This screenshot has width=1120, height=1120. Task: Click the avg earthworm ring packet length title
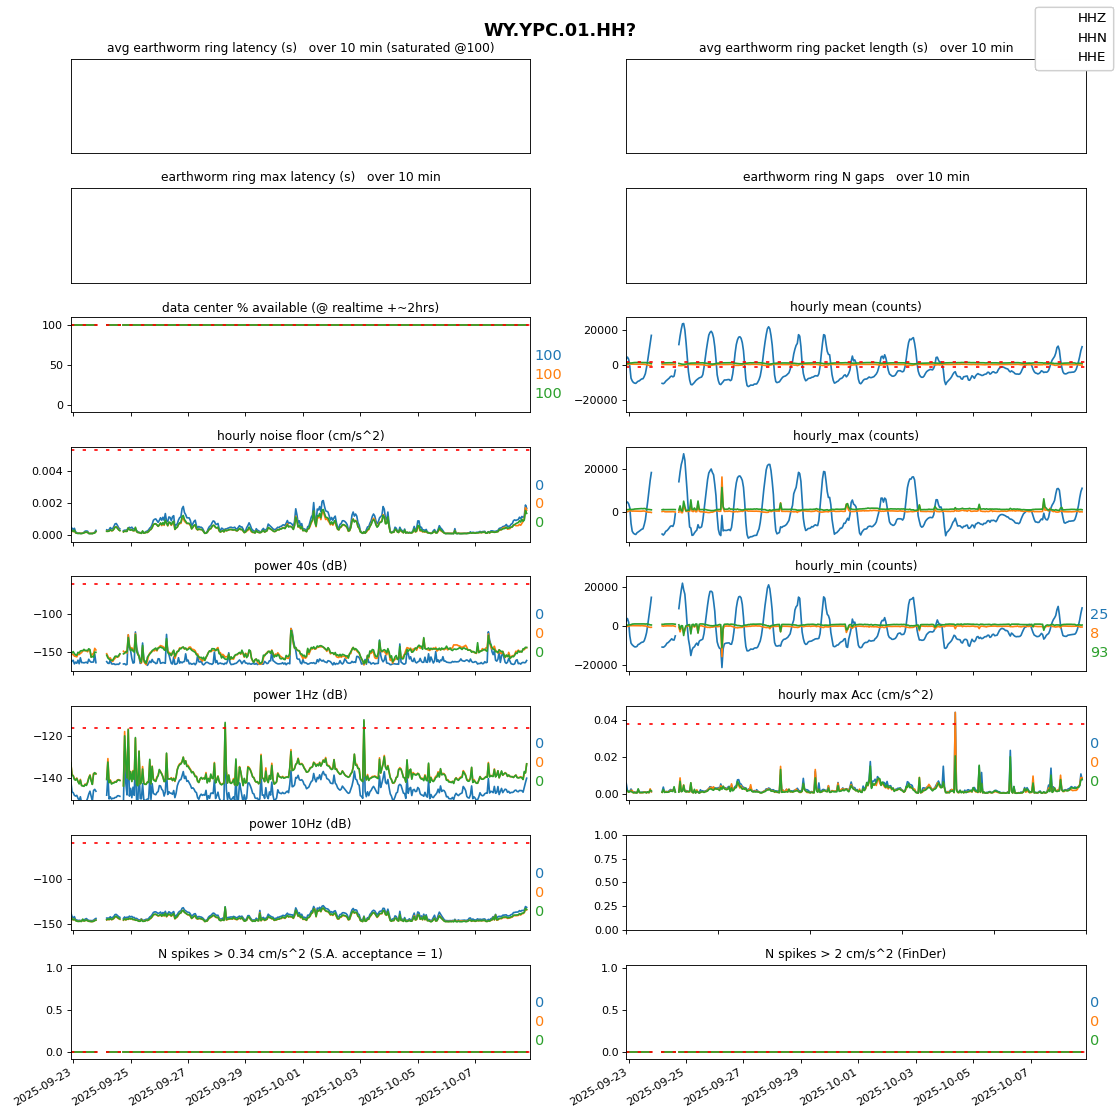[855, 48]
